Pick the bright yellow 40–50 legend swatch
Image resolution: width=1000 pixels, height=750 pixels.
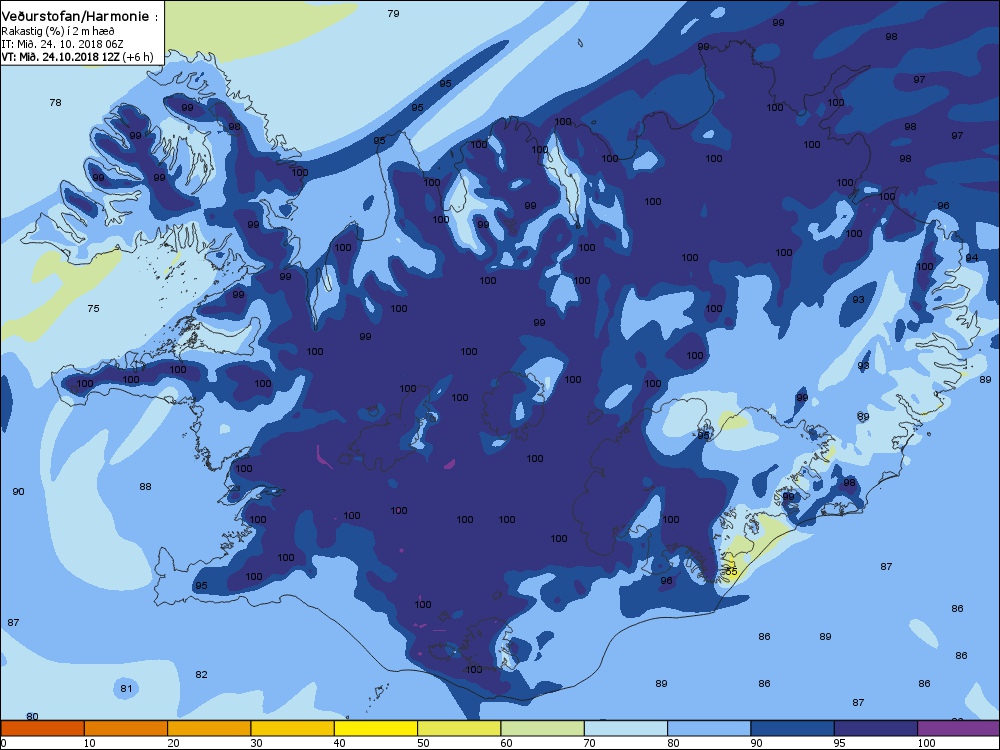(376, 728)
